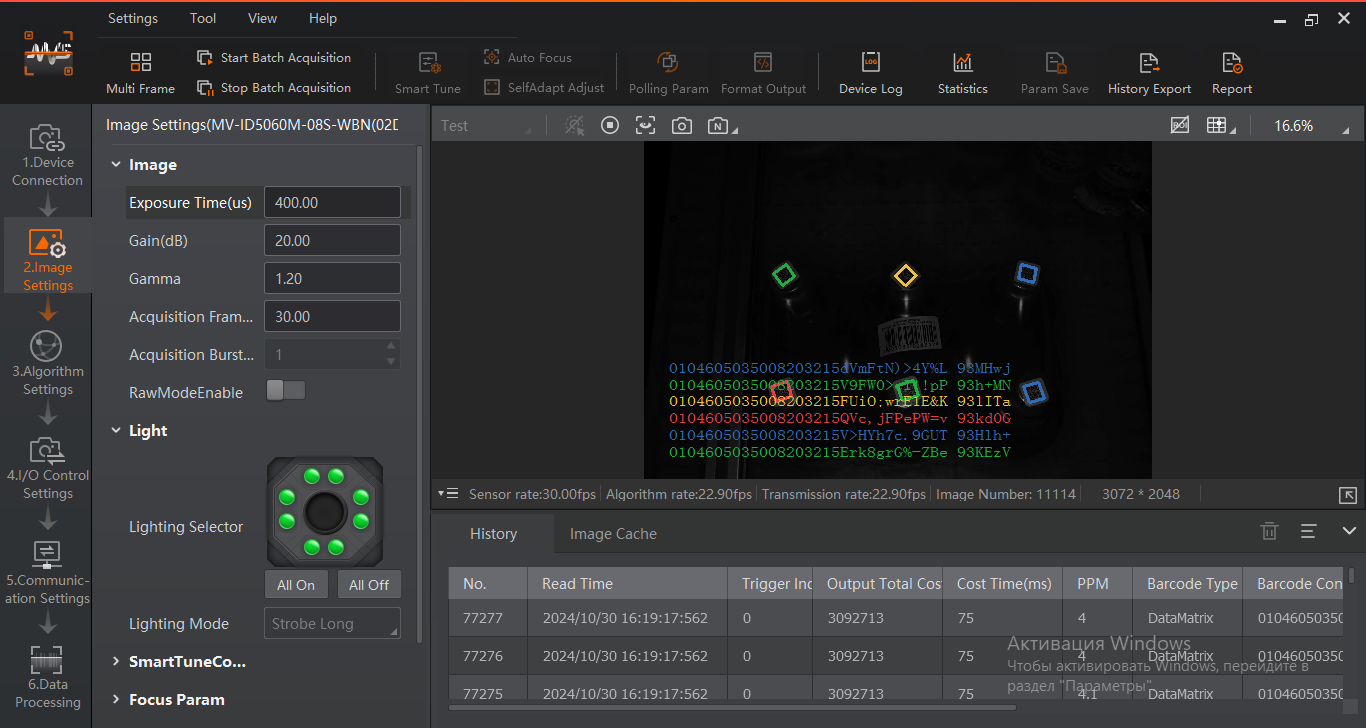The image size is (1366, 728).
Task: Toggle the RawModeEnable switch
Action: [286, 391]
